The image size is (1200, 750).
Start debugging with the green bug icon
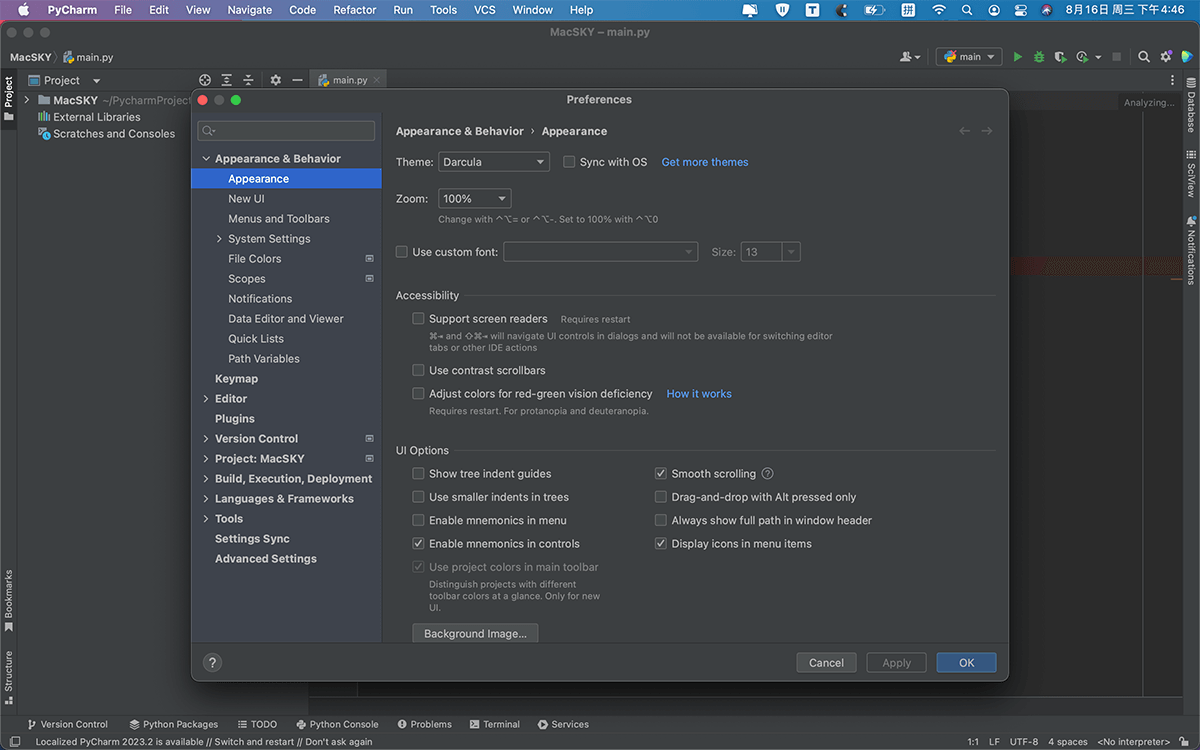pos(1039,57)
